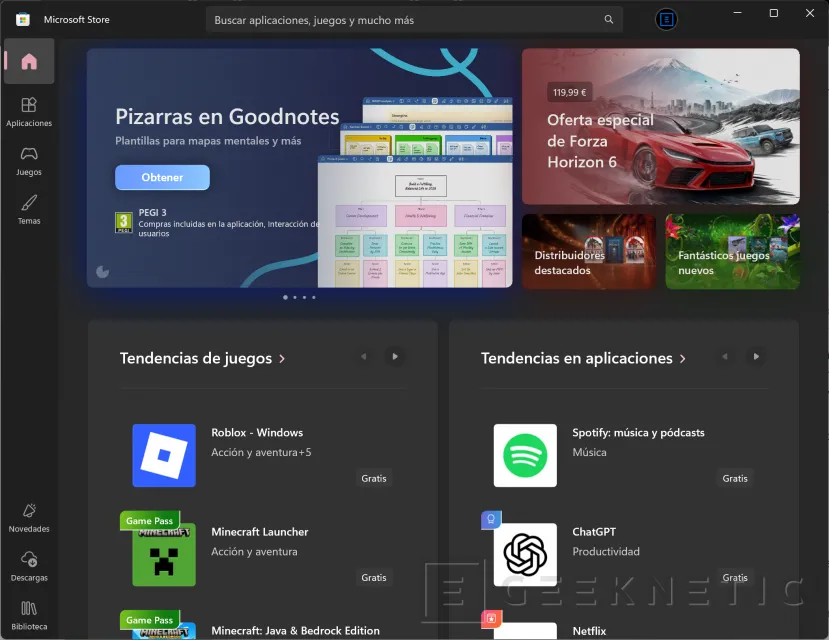Open Fantásticos juegos nuevos card
The image size is (829, 640).
732,252
